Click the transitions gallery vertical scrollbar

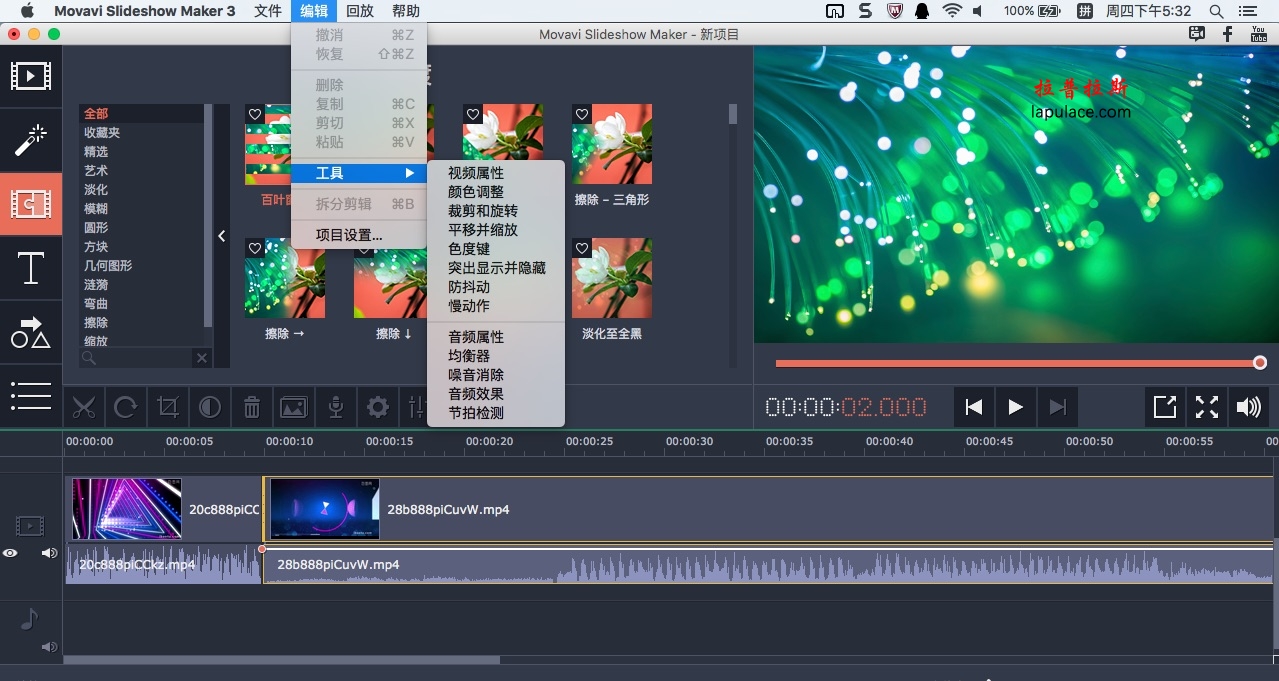pyautogui.click(x=732, y=114)
